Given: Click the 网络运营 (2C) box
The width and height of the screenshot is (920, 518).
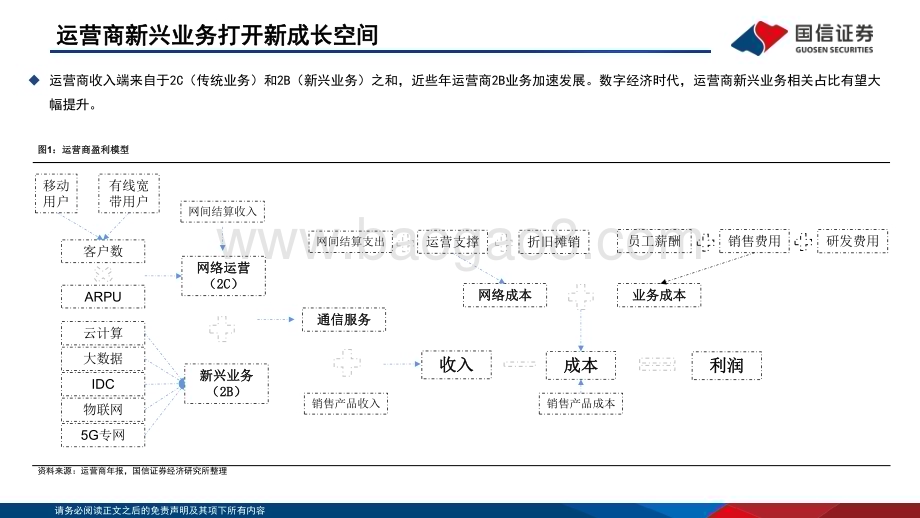Looking at the screenshot, I should coord(224,276).
